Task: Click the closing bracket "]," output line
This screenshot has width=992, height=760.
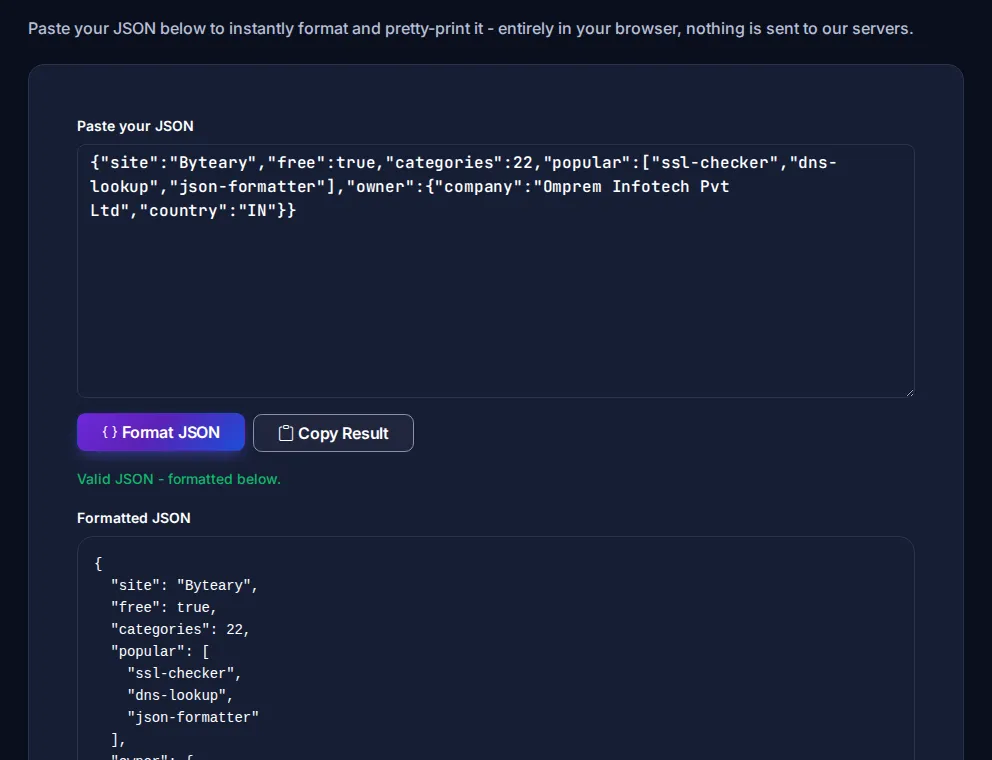Action: click(118, 739)
